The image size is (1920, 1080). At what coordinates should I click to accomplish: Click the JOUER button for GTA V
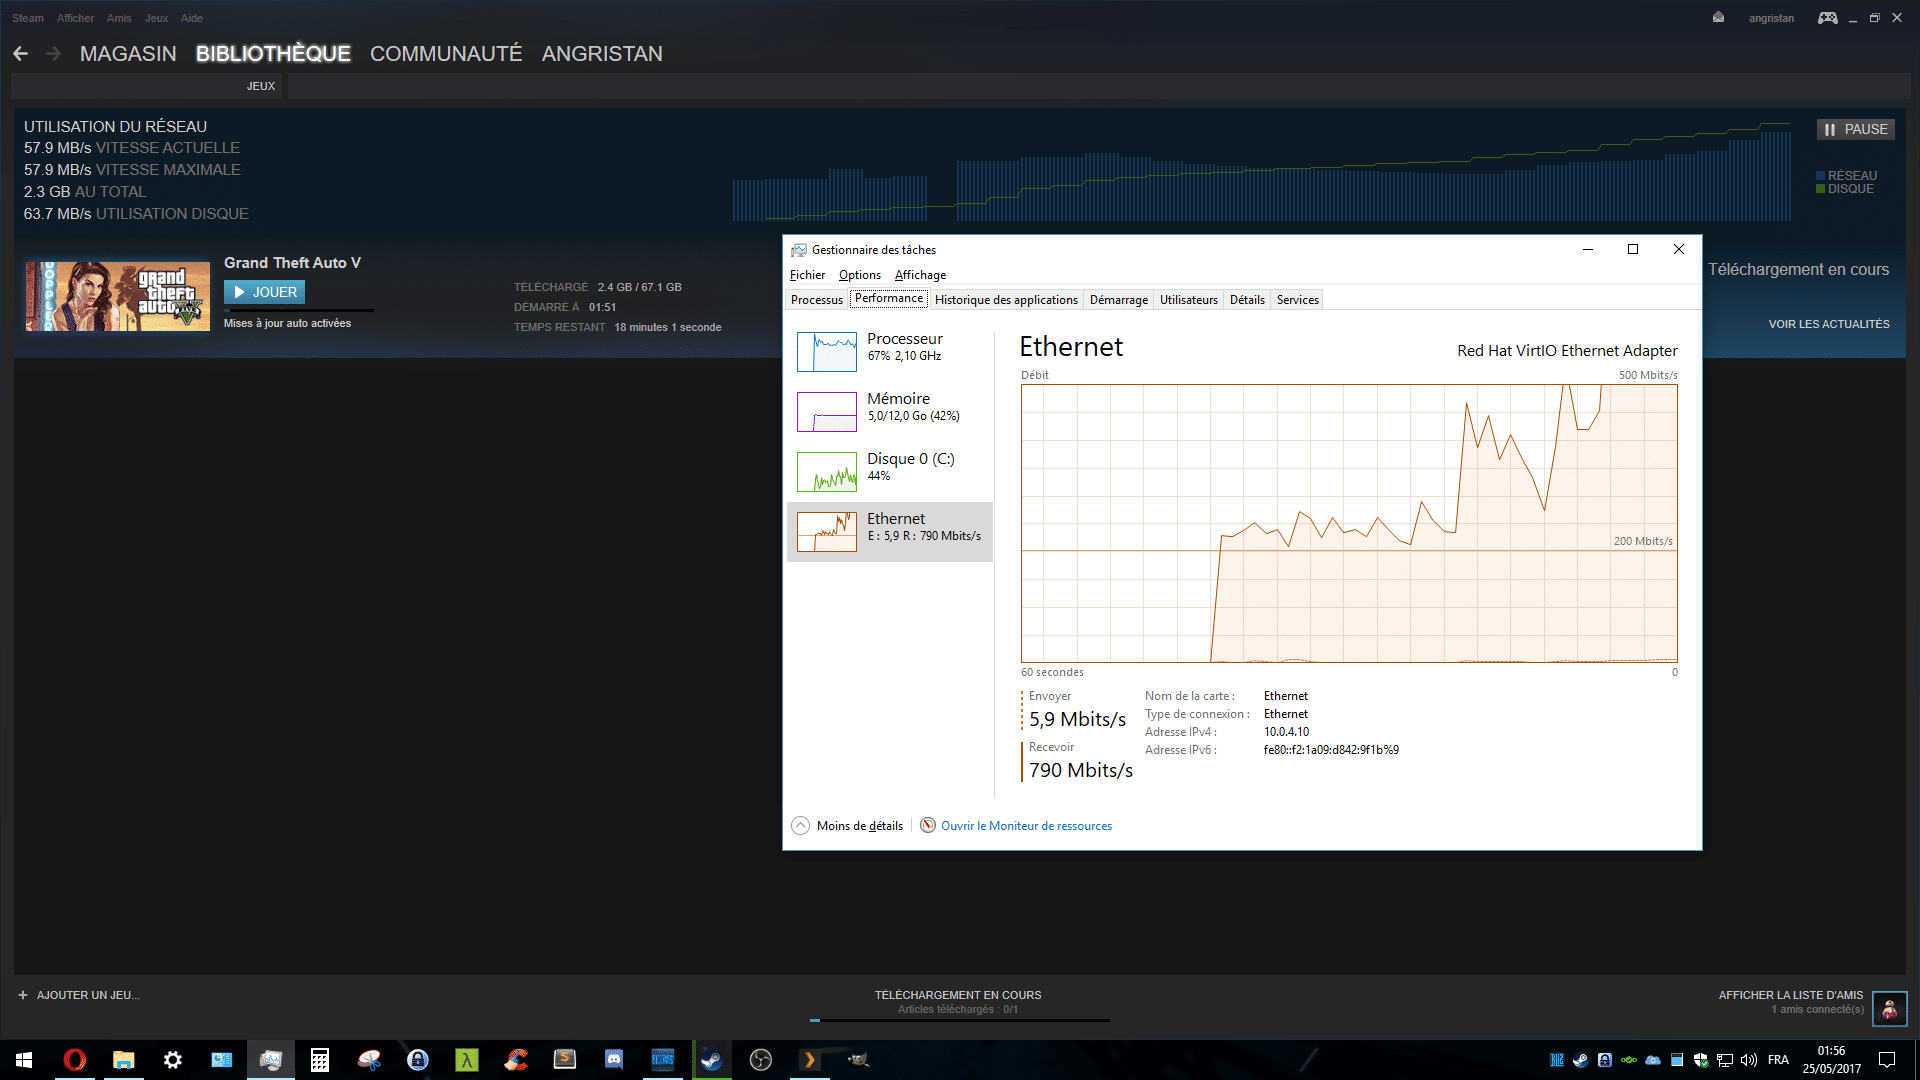pos(265,292)
